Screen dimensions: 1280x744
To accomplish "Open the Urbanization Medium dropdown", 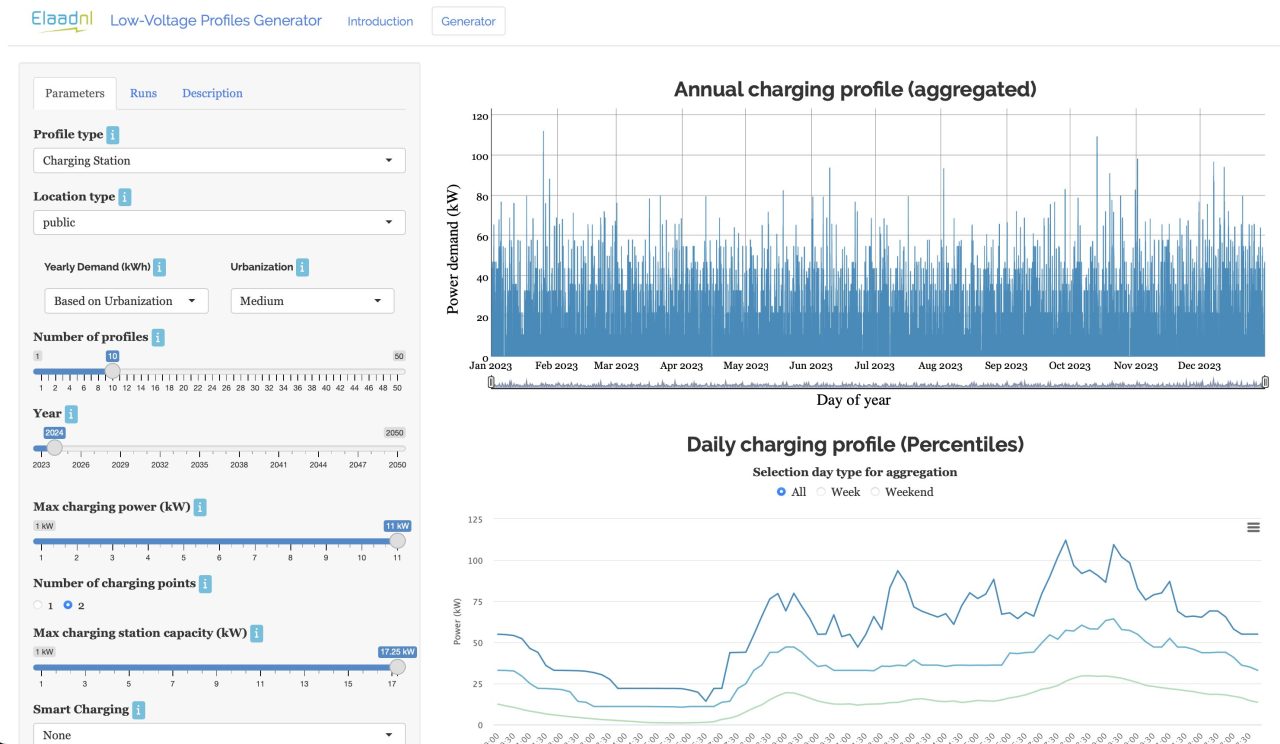I will 312,301.
